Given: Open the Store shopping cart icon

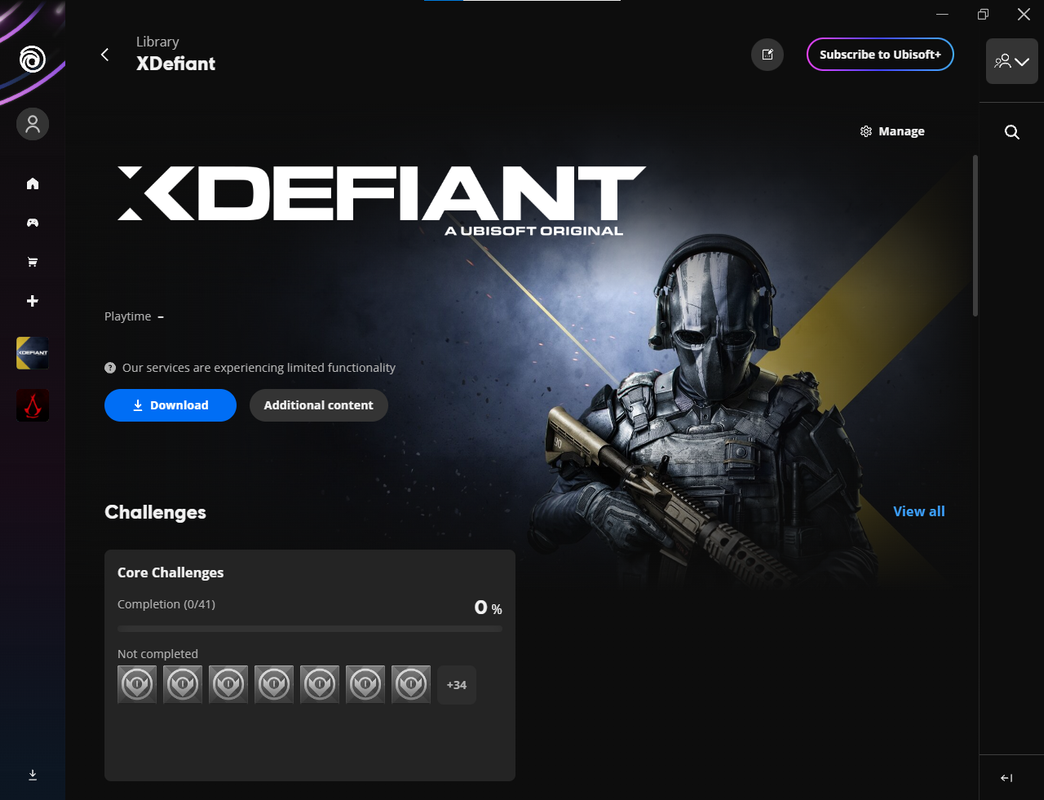Looking at the screenshot, I should point(32,262).
